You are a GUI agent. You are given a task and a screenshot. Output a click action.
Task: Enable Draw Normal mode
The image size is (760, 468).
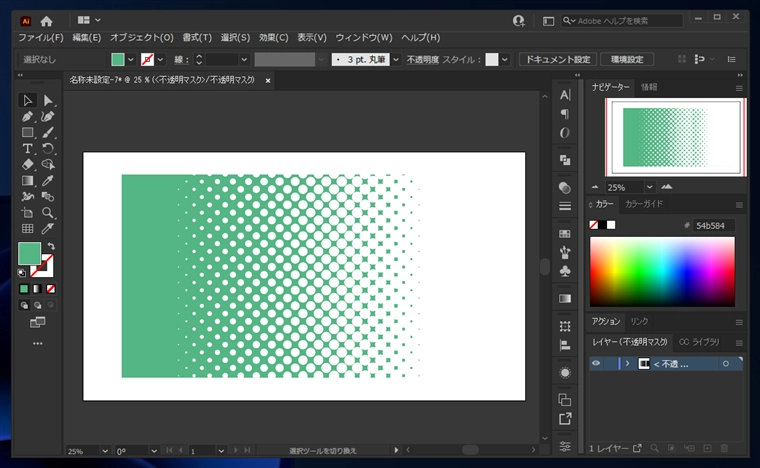[24, 305]
